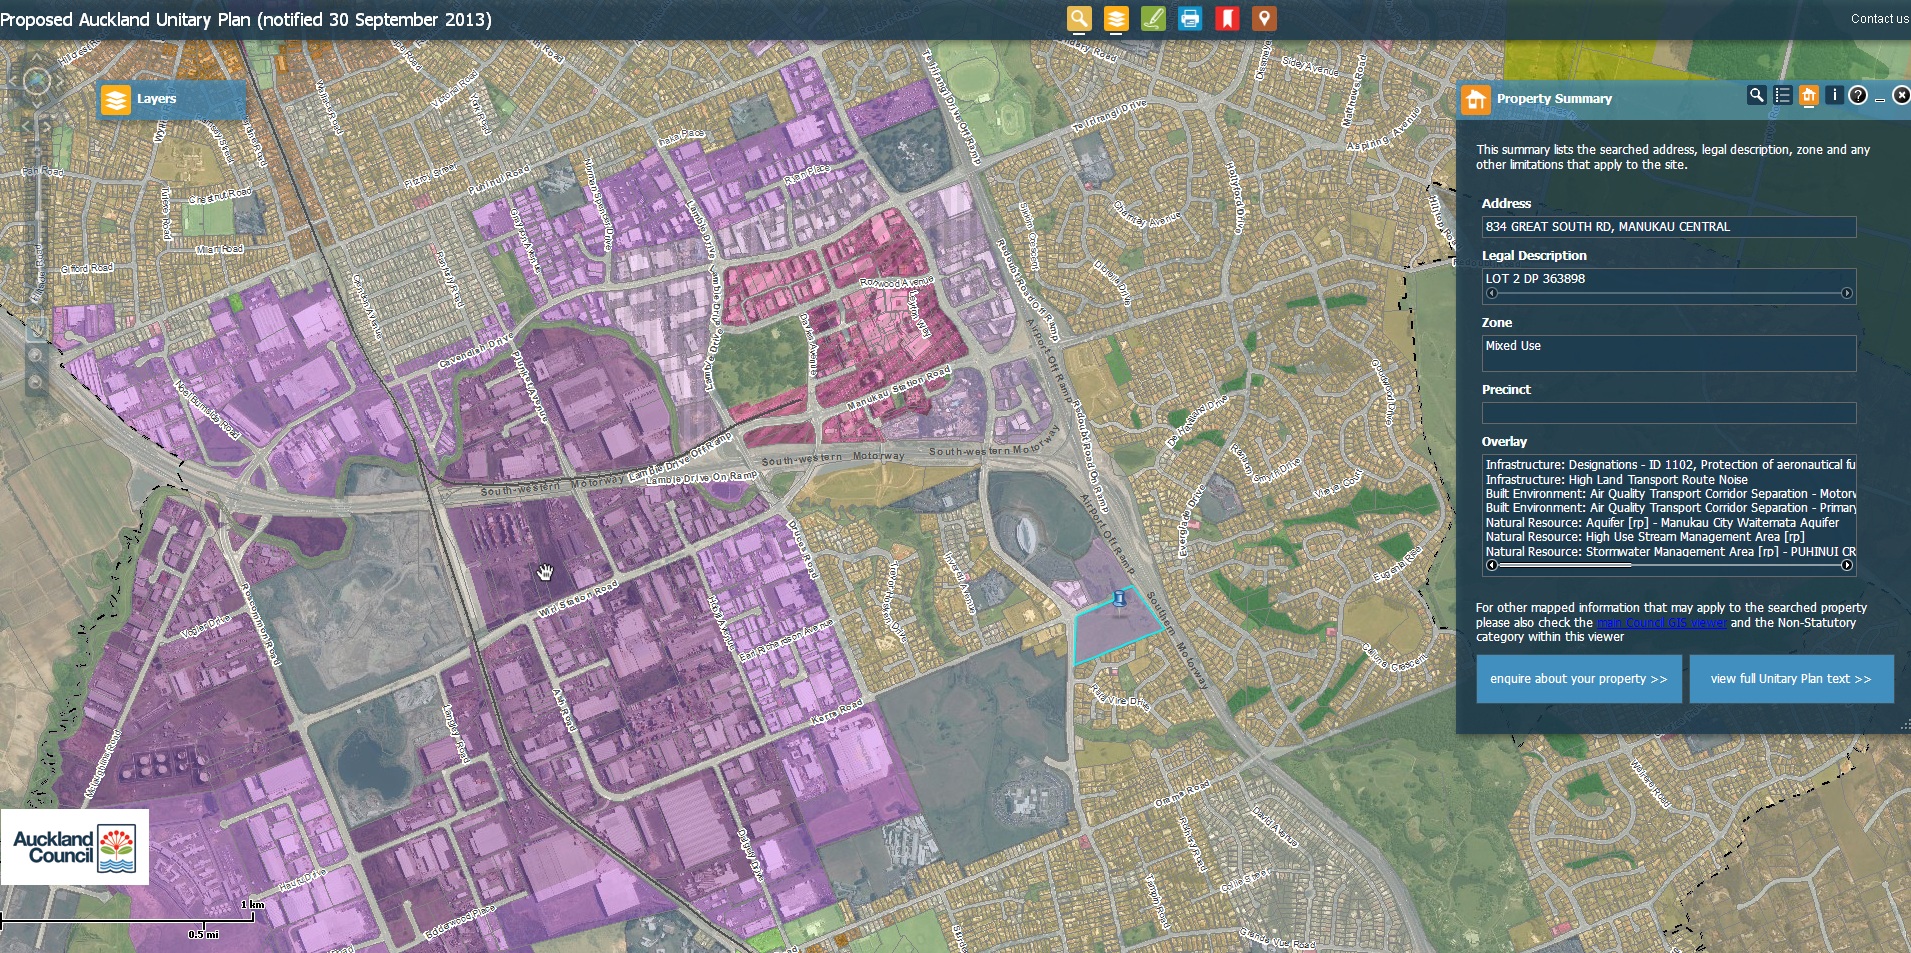Open the red Bookmarks tool
Screen dimensions: 1911x953
[1227, 19]
